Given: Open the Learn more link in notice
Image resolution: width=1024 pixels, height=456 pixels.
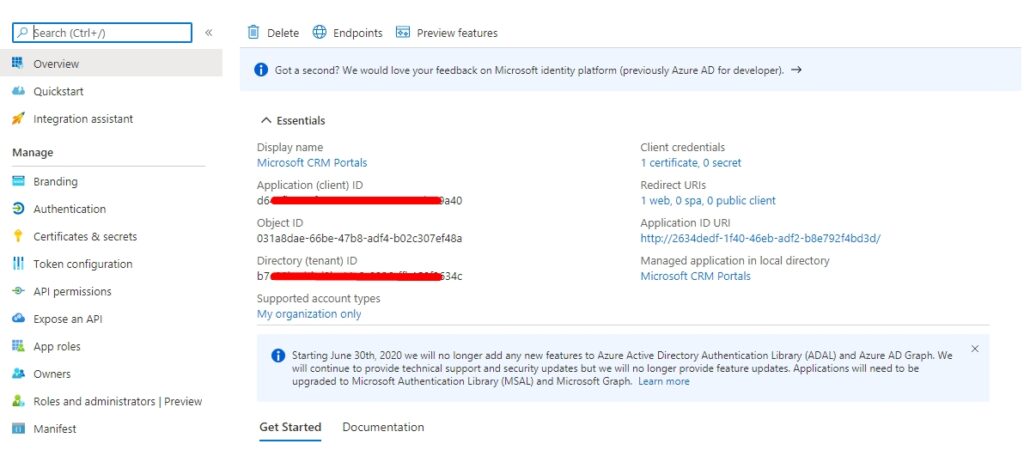Looking at the screenshot, I should click(x=664, y=382).
